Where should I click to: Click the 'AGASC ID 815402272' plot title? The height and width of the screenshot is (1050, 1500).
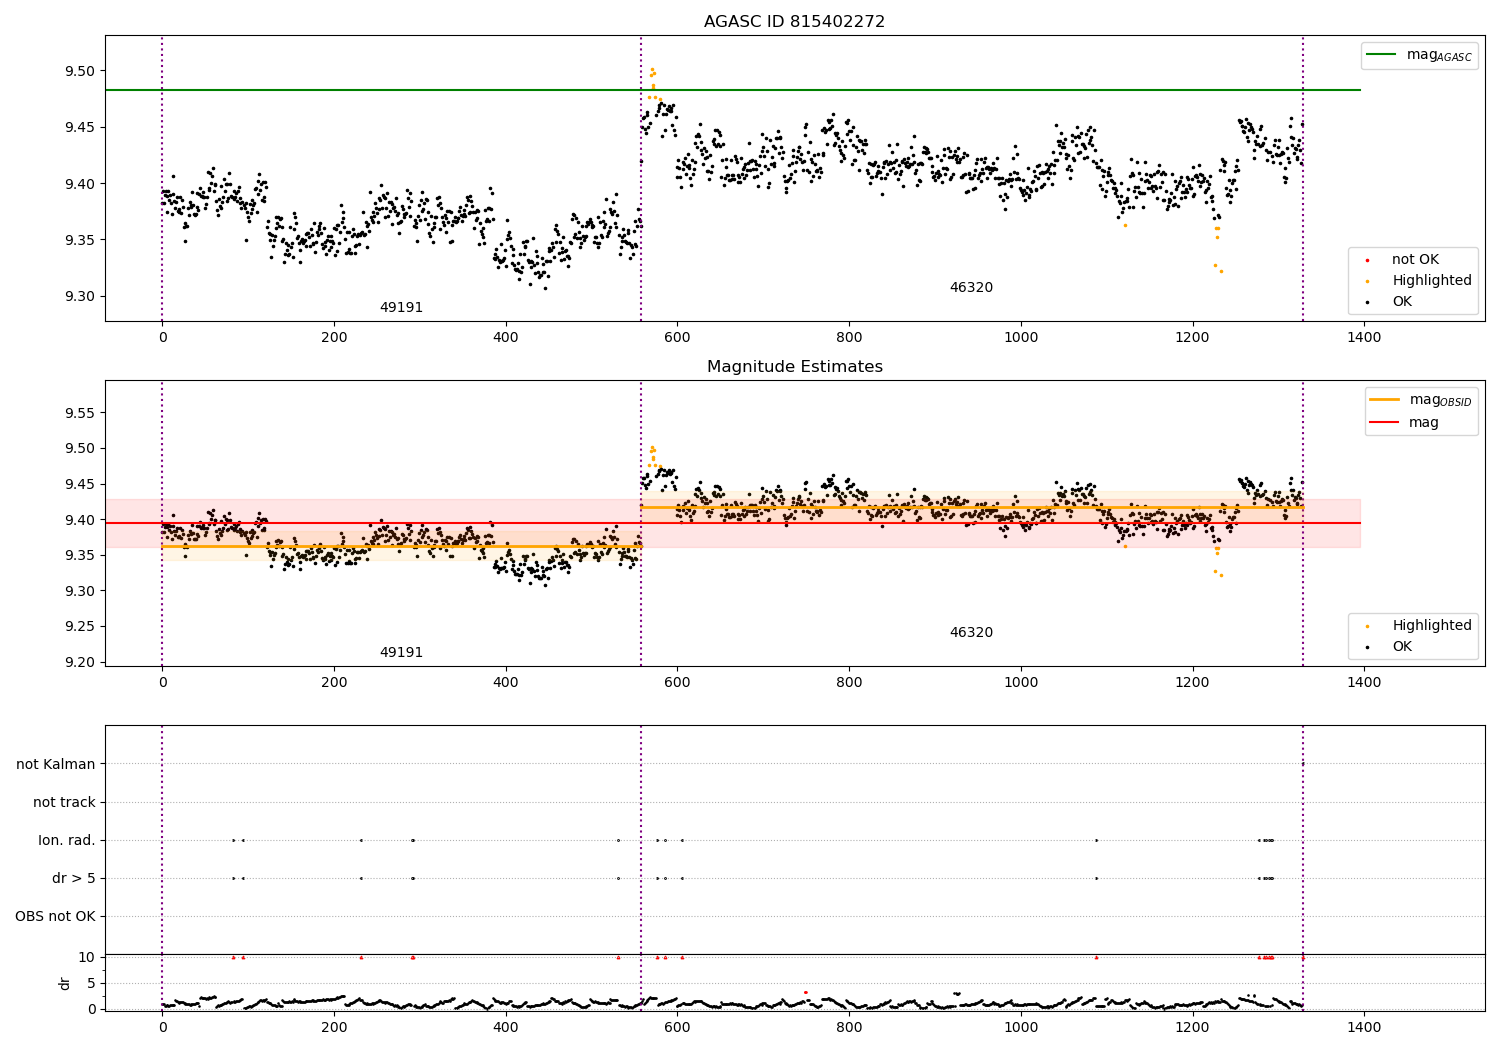tap(794, 21)
